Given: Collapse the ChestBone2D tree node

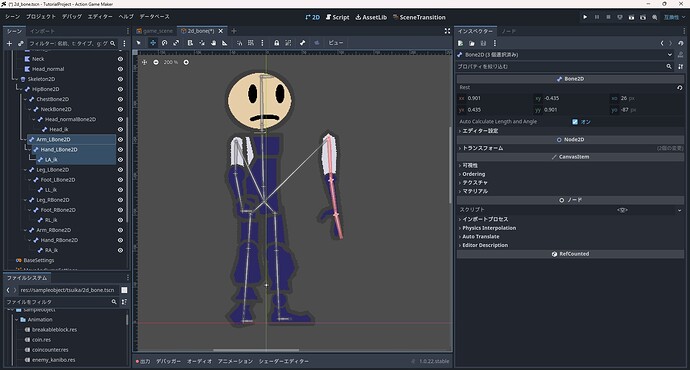Looking at the screenshot, I should click(25, 99).
